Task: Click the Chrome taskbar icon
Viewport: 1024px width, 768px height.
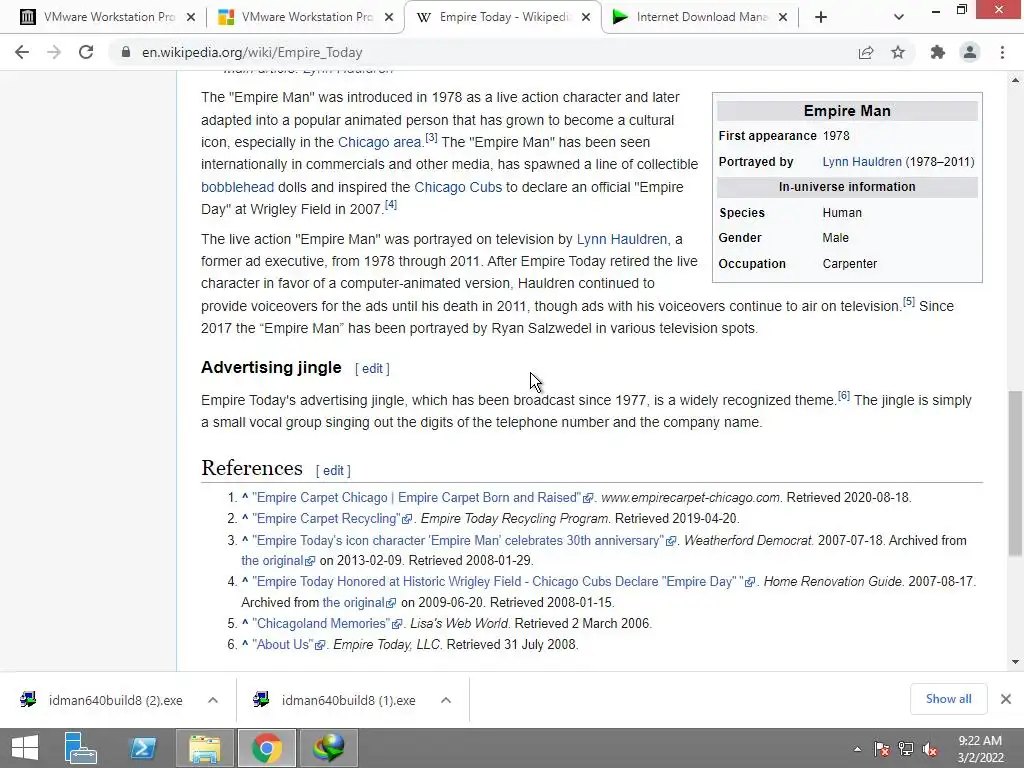Action: coord(267,748)
